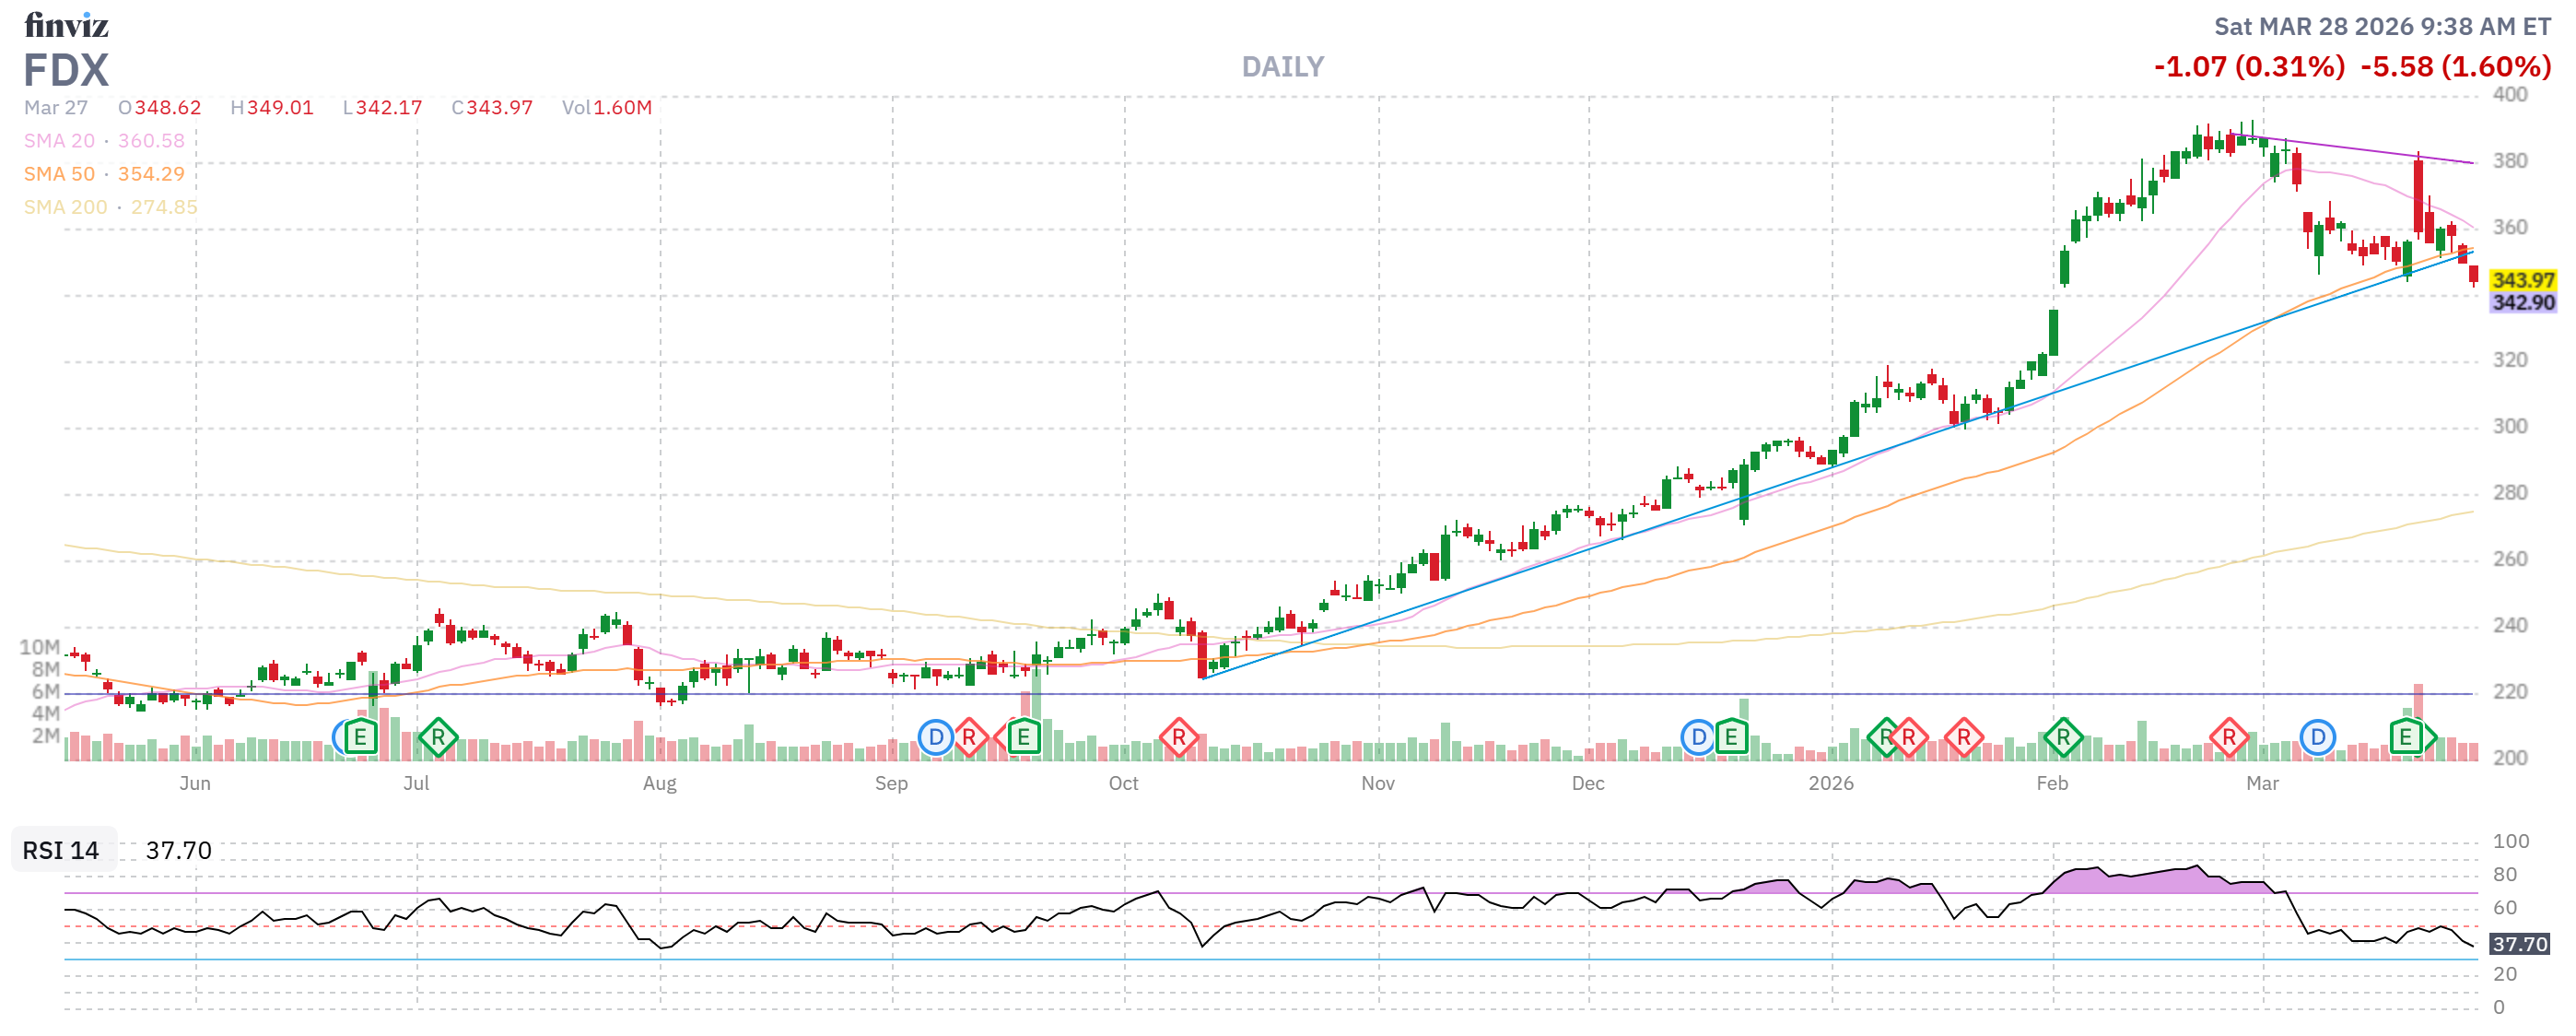Select the green R marker in early February
This screenshot has width=2576, height=1036.
click(x=2062, y=738)
